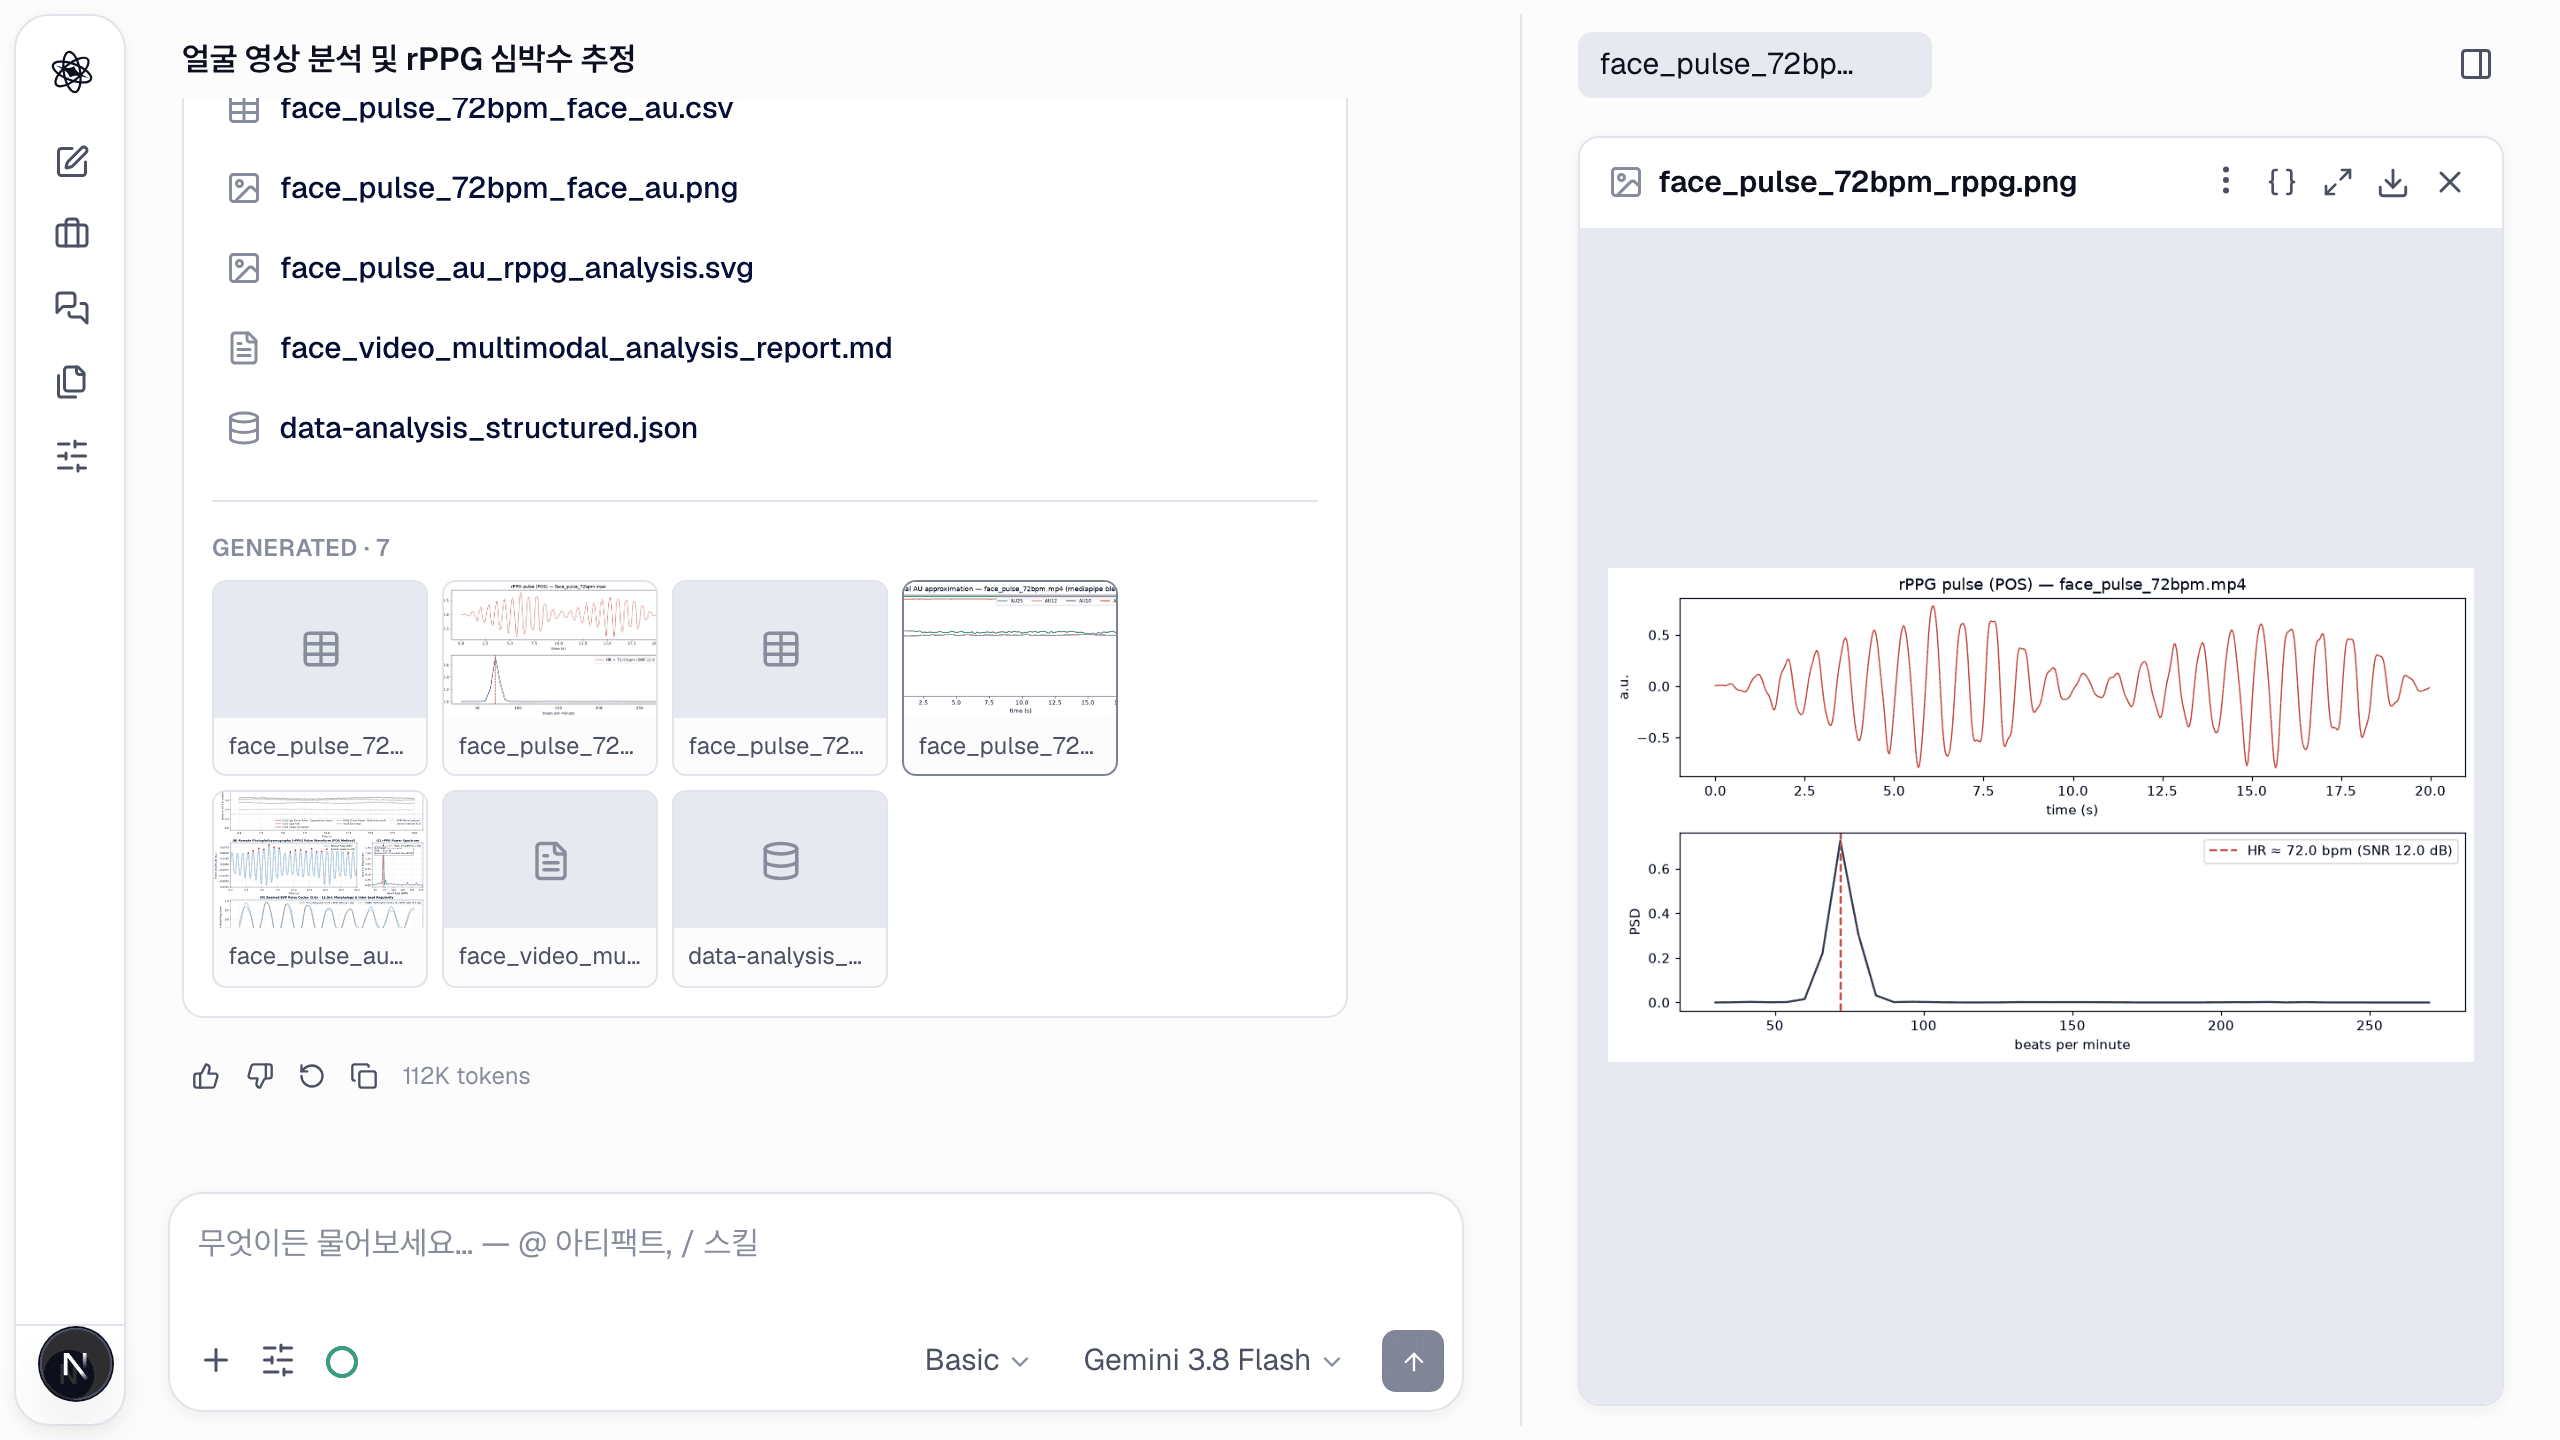Screen dimensions: 2560x1440
Task: Regenerate the response with retry icon
Action: point(312,1076)
